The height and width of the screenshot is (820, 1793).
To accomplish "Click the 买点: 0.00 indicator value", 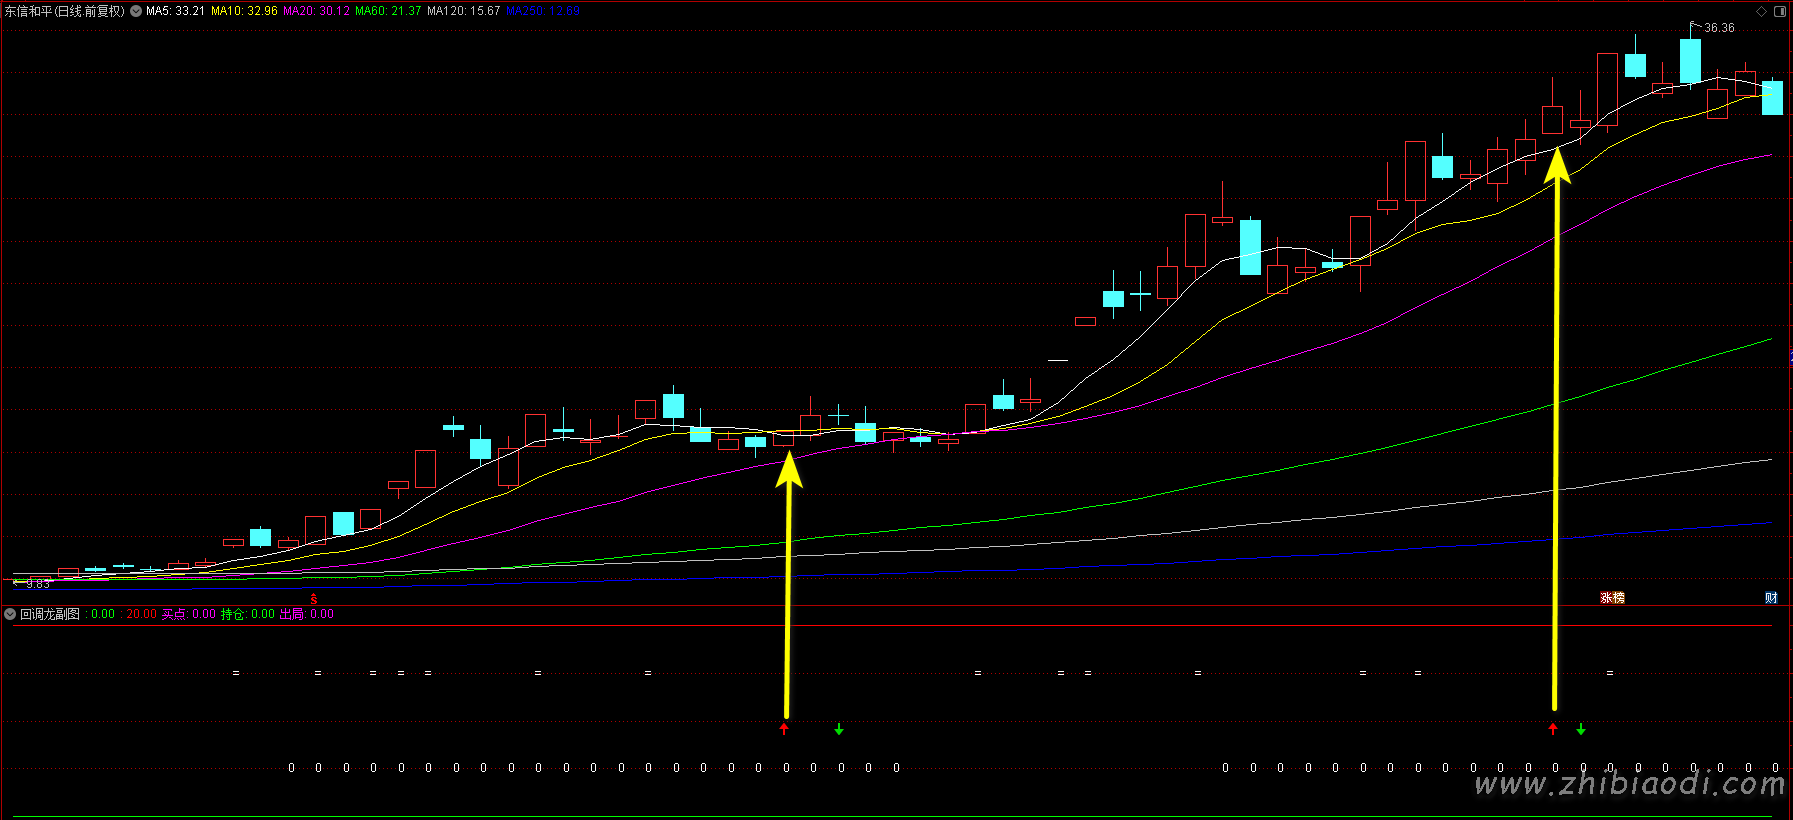I will point(189,614).
